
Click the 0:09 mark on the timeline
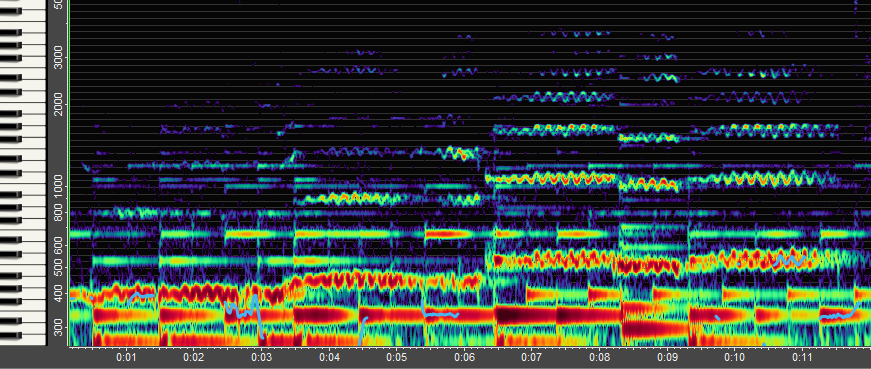(x=667, y=357)
